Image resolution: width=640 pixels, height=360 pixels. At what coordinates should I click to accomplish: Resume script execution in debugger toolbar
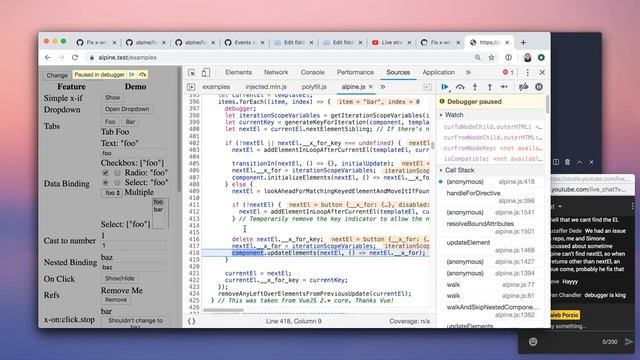coord(444,87)
